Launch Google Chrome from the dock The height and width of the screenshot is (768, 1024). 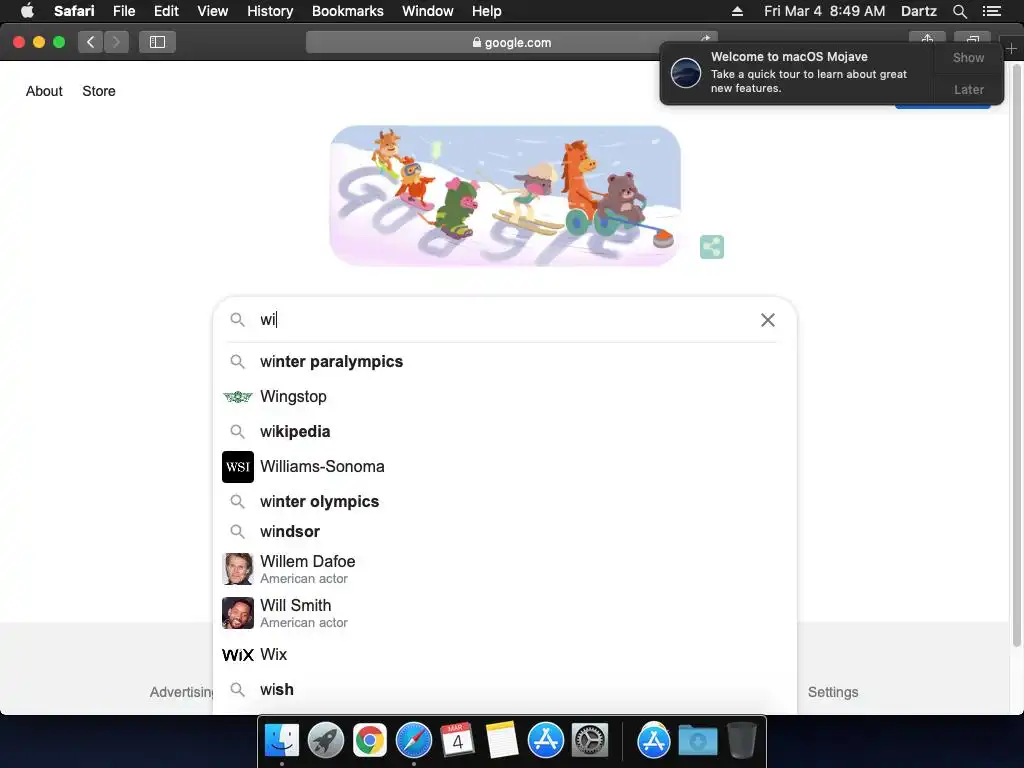[370, 741]
